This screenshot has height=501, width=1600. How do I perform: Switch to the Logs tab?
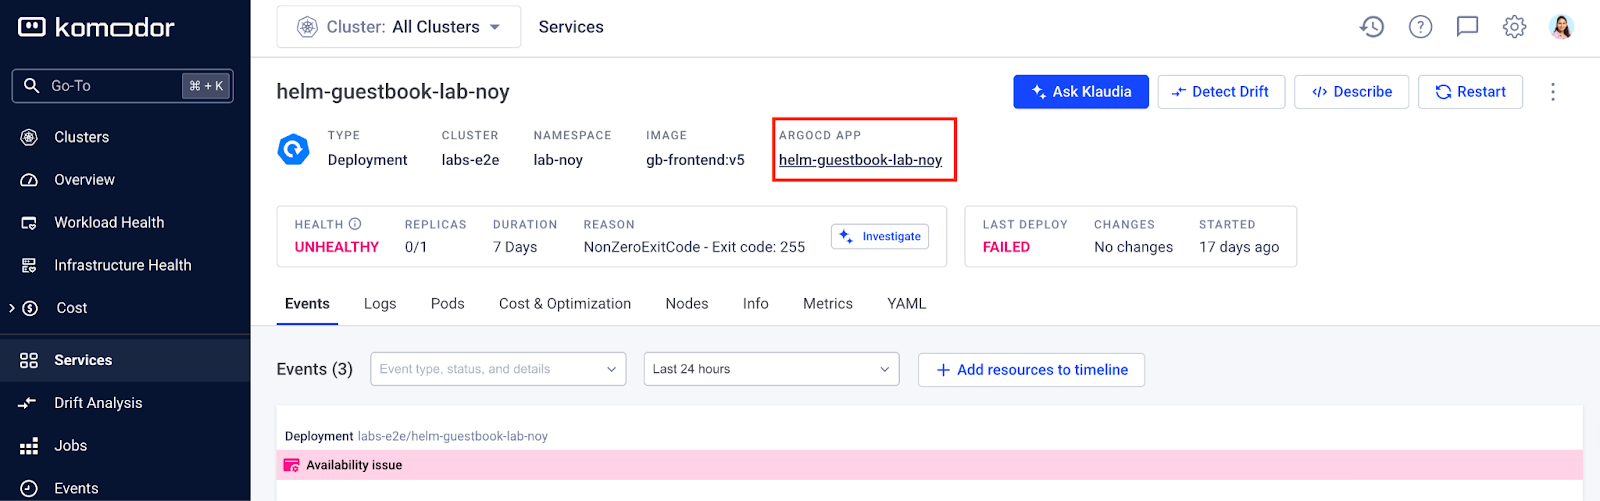point(380,304)
